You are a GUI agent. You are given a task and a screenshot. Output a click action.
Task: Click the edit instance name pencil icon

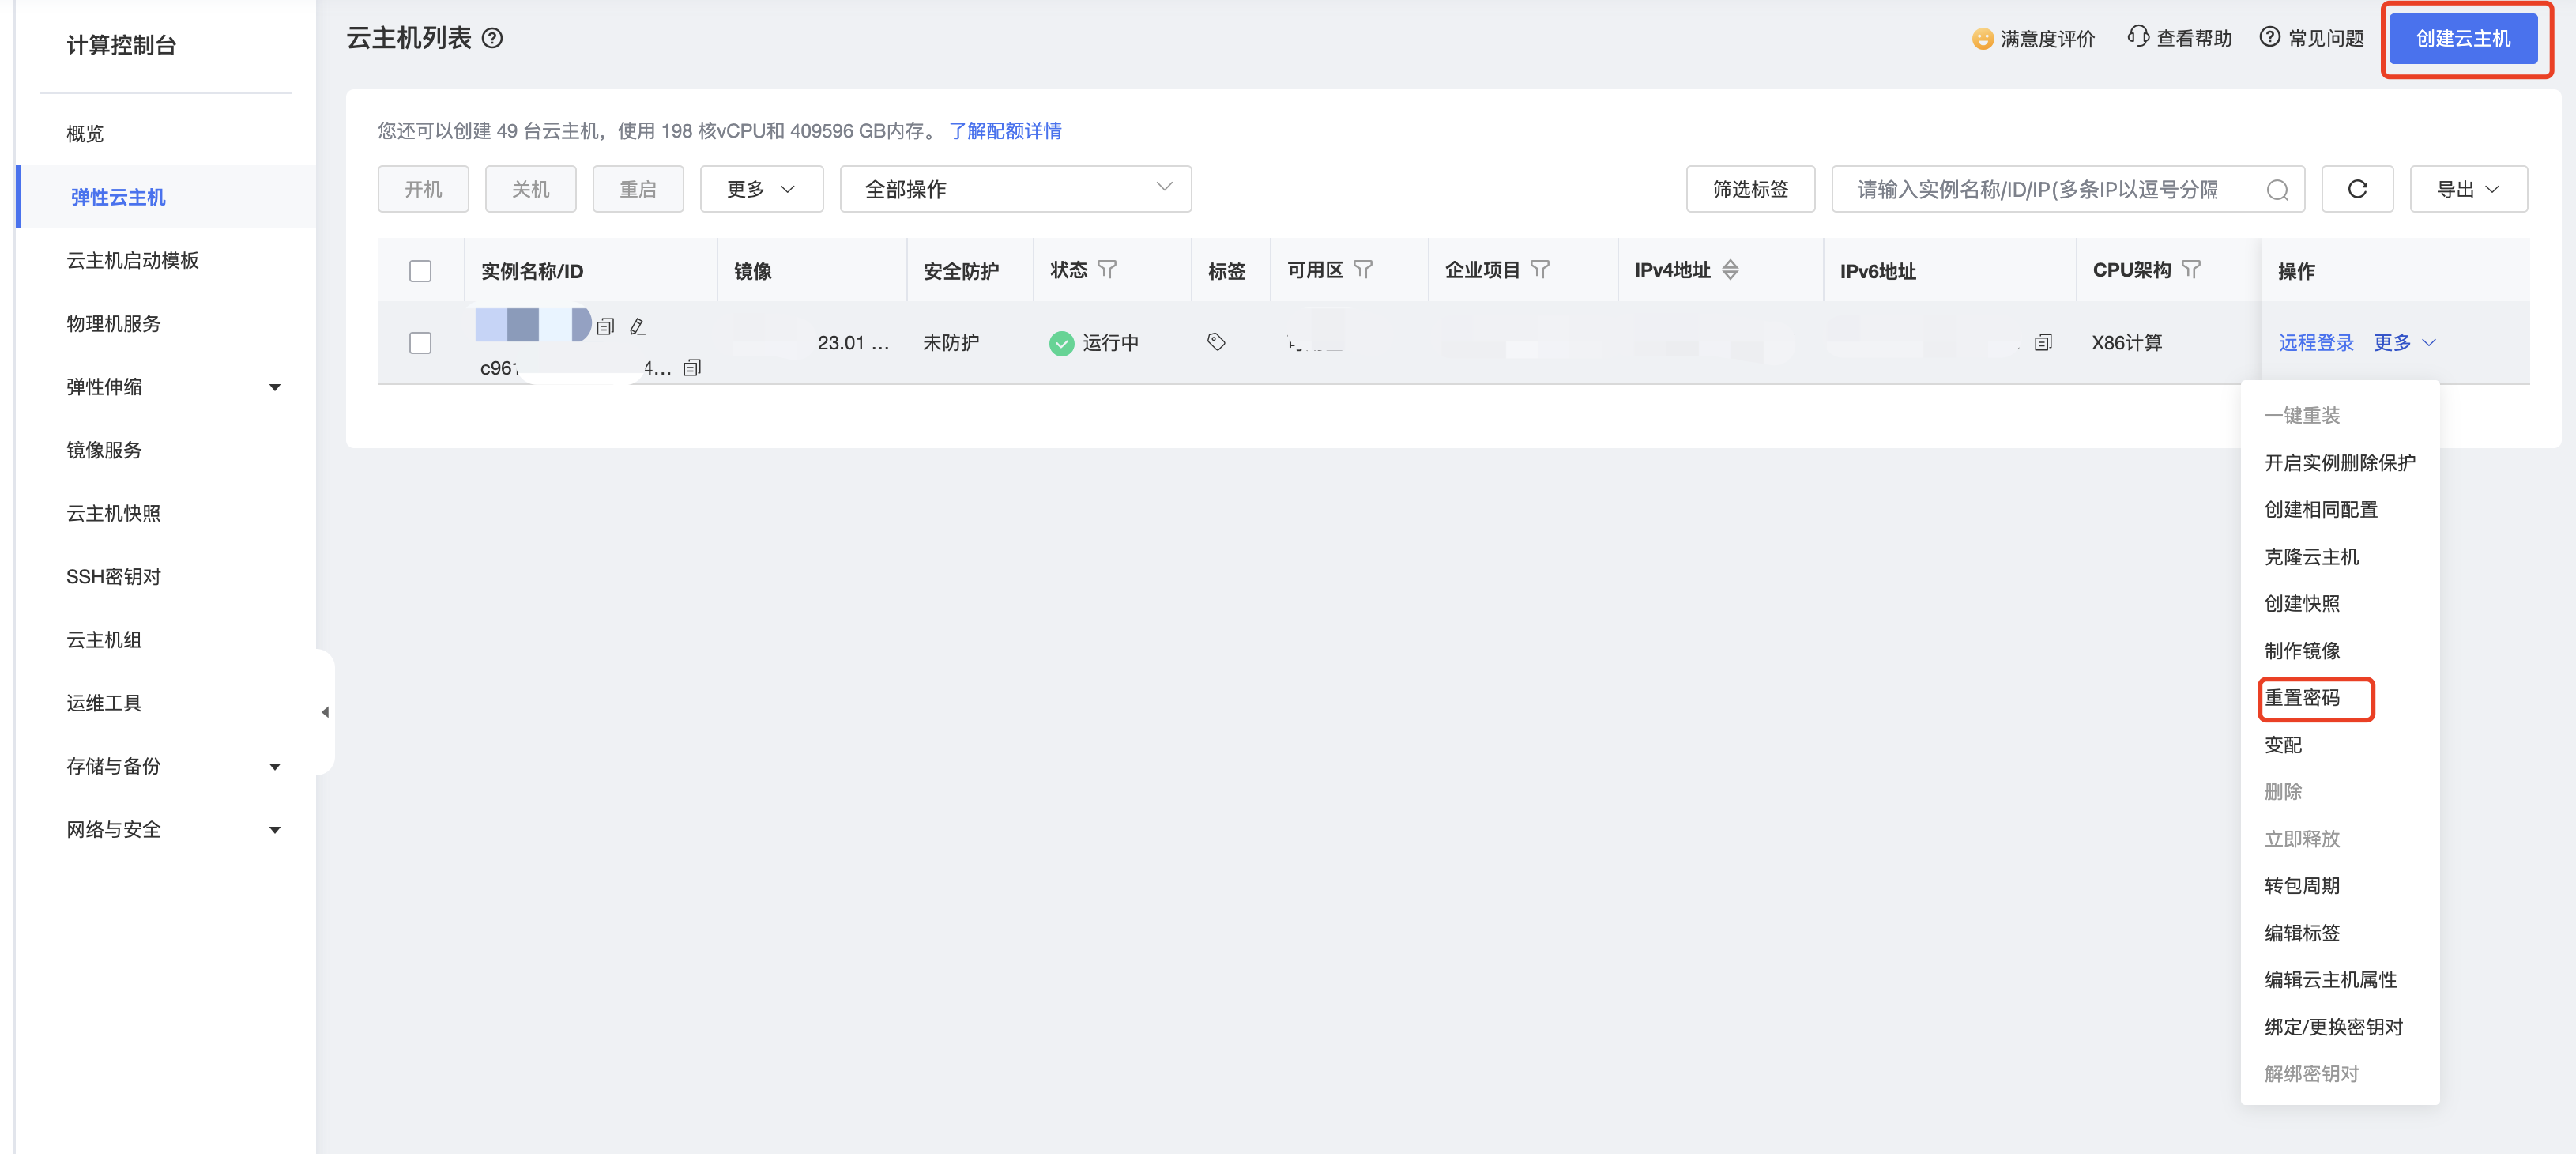[x=637, y=327]
